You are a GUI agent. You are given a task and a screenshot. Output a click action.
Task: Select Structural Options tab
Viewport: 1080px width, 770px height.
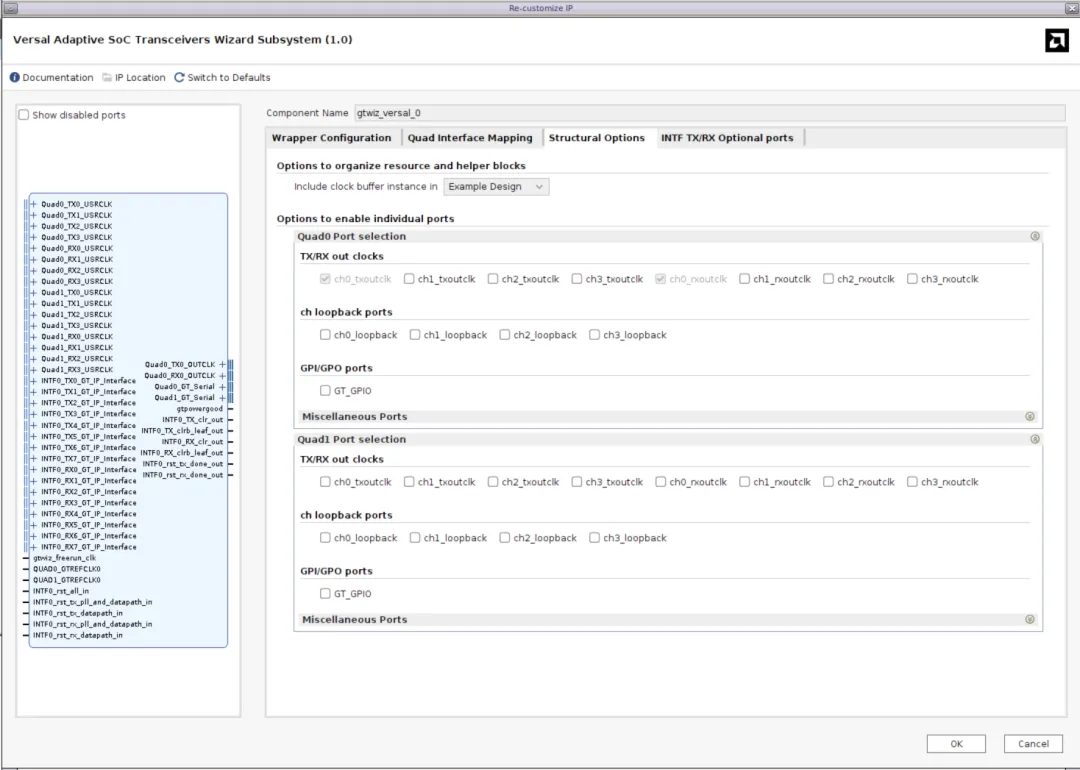click(x=596, y=138)
